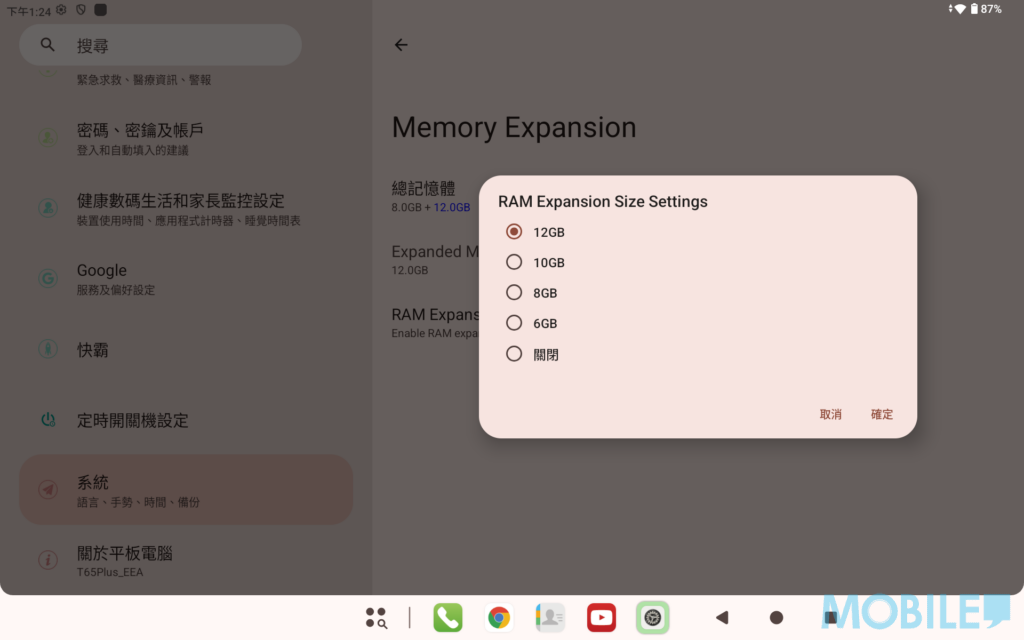The width and height of the screenshot is (1024, 640).
Task: Open 關於平板電腦 settings entry
Action: click(x=186, y=560)
